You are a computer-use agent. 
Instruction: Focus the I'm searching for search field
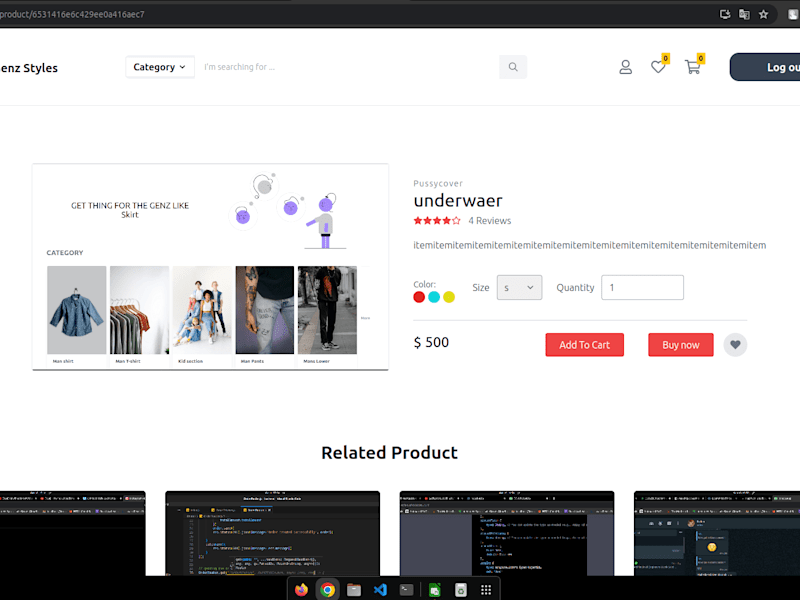347,67
